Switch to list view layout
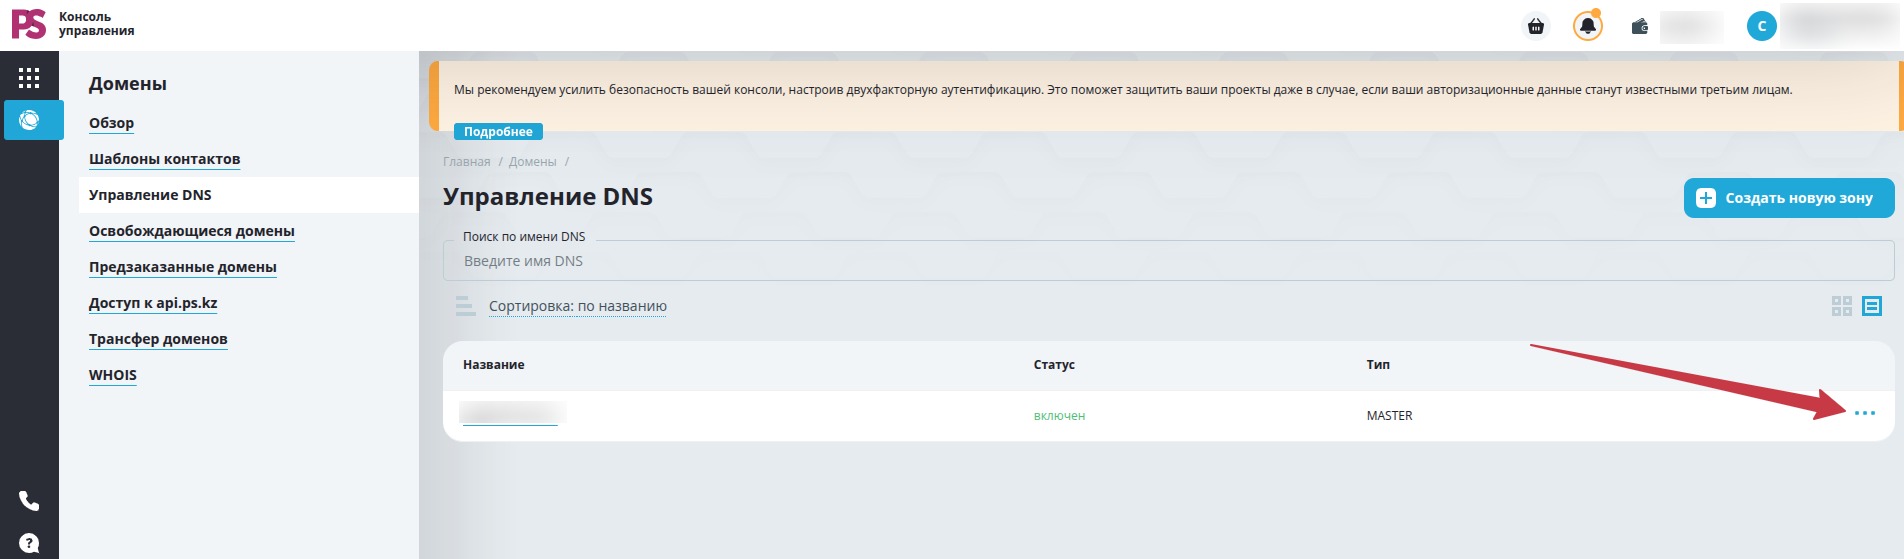This screenshot has width=1904, height=559. point(1872,306)
